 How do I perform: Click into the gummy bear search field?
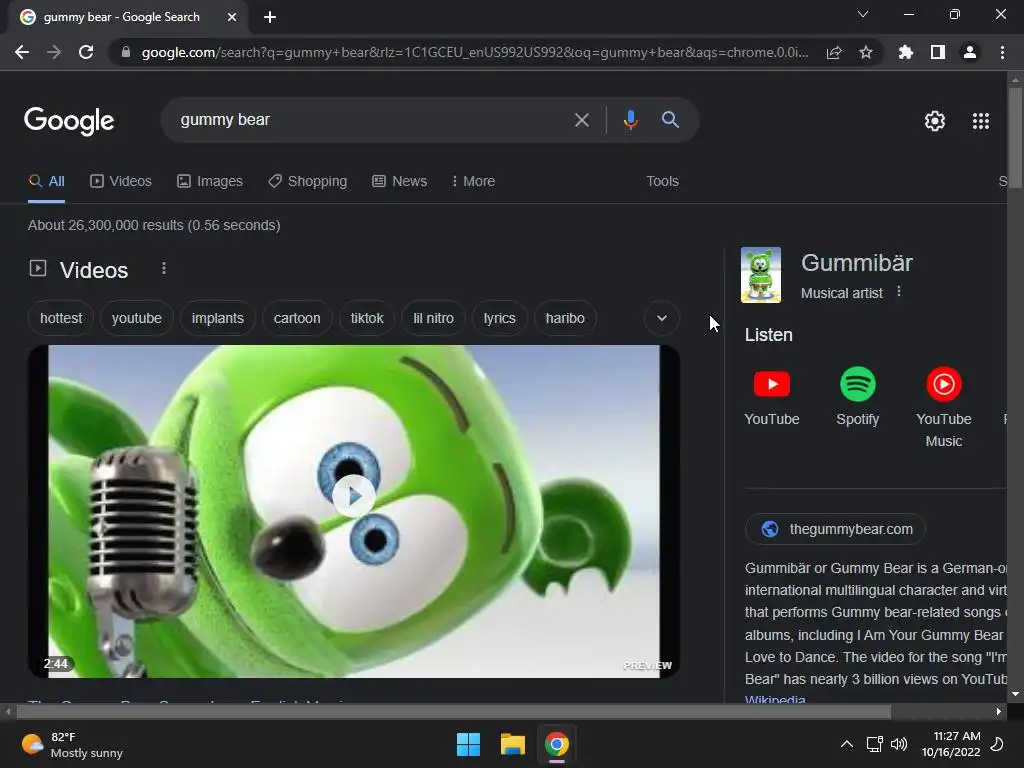click(372, 120)
